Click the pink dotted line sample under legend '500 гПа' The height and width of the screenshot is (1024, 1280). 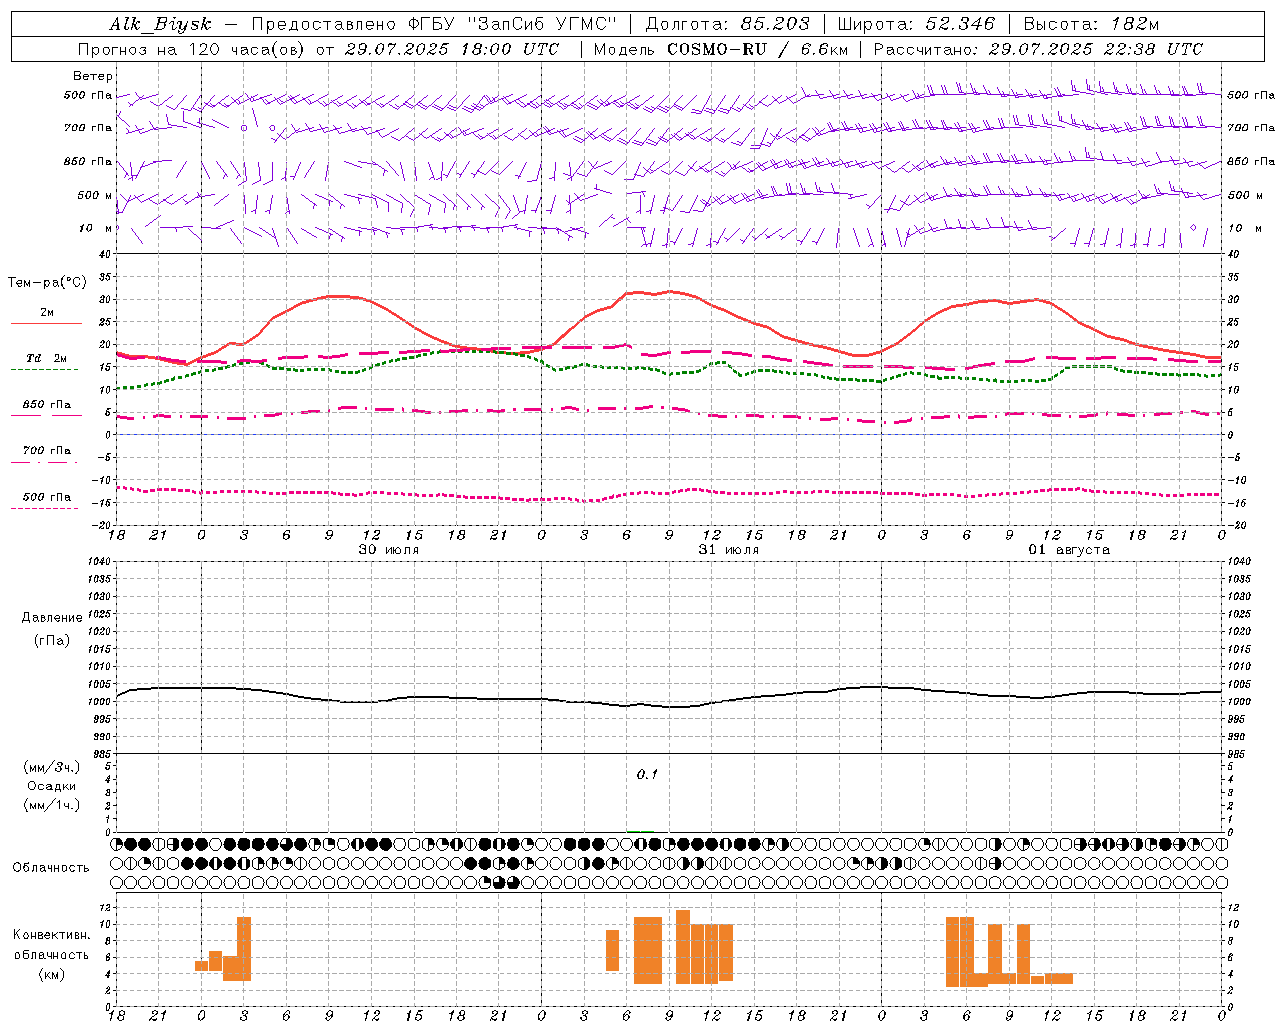click(44, 509)
